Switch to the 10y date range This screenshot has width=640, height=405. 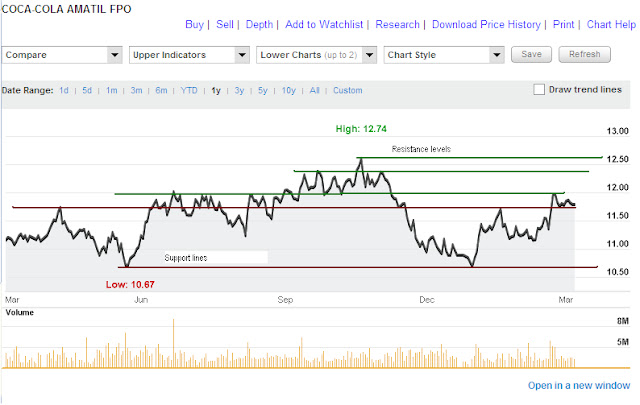[x=289, y=90]
